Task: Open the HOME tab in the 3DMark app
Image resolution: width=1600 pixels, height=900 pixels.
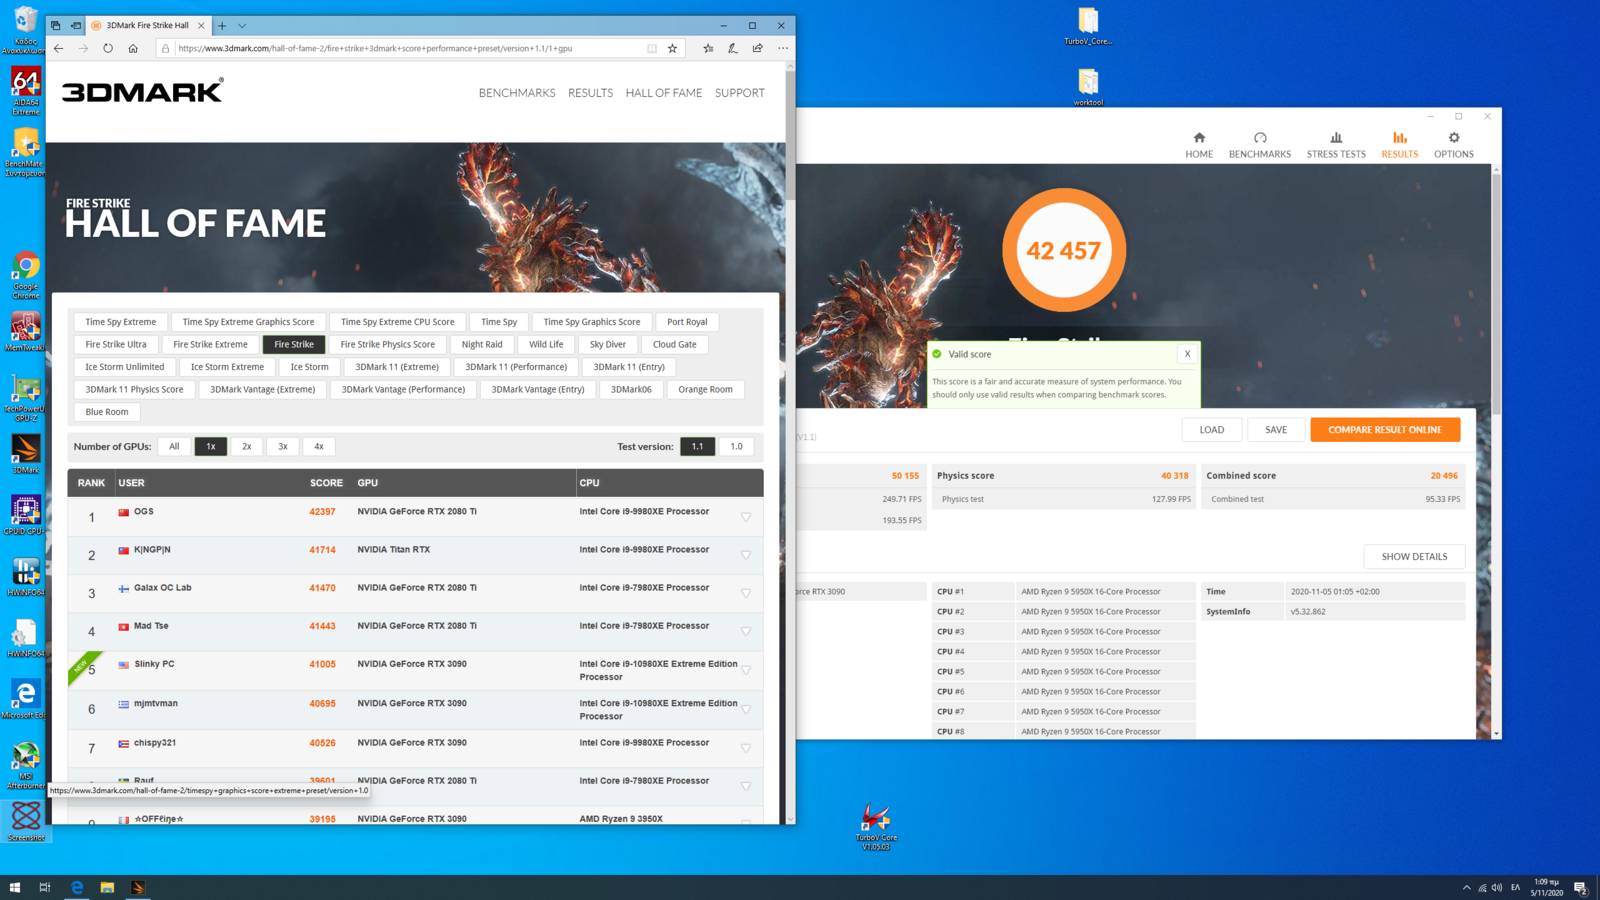Action: pos(1199,145)
